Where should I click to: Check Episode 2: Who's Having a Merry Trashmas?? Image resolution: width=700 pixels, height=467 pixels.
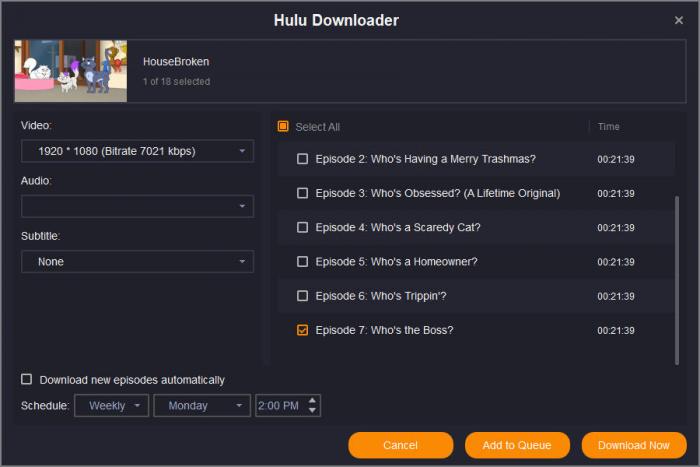[302, 159]
